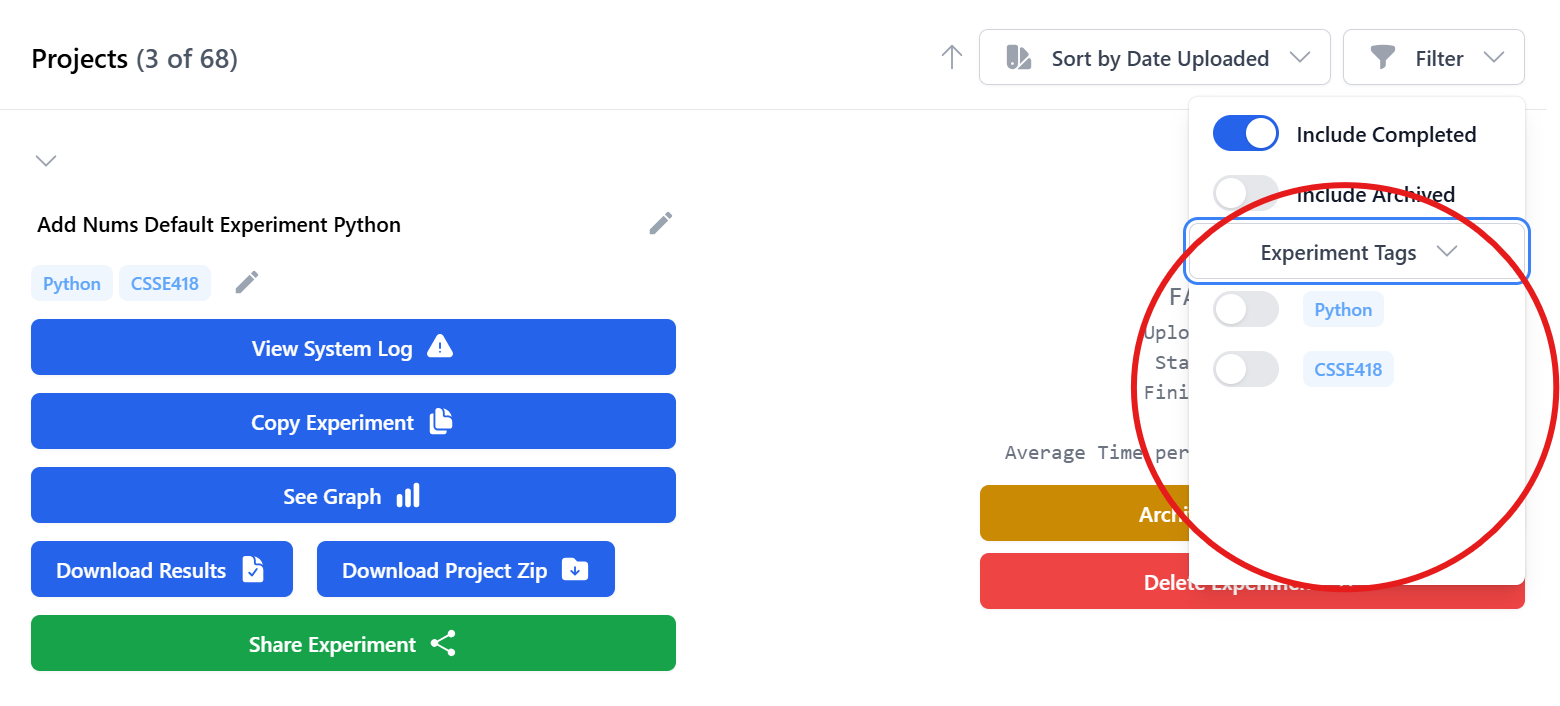The height and width of the screenshot is (706, 1560).
Task: Click Download Results button
Action: [x=162, y=569]
